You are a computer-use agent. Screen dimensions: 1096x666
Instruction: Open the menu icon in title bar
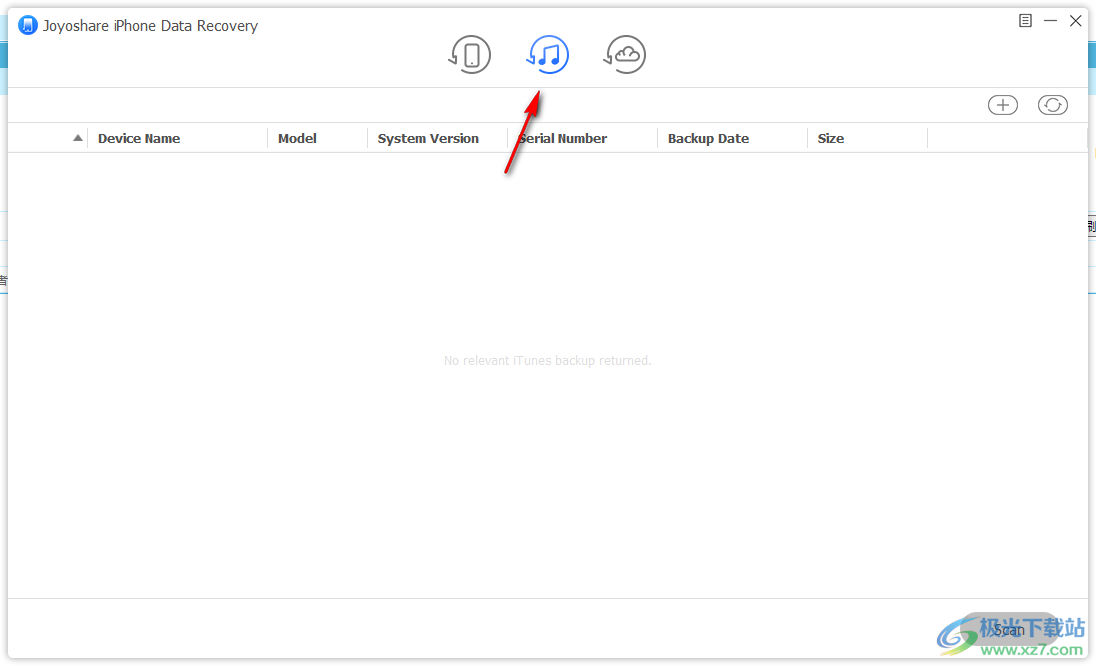point(1025,21)
